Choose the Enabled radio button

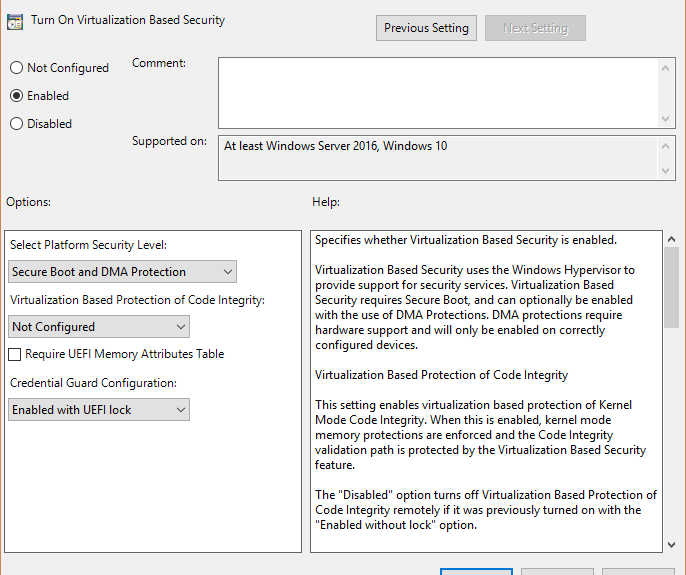coord(16,96)
